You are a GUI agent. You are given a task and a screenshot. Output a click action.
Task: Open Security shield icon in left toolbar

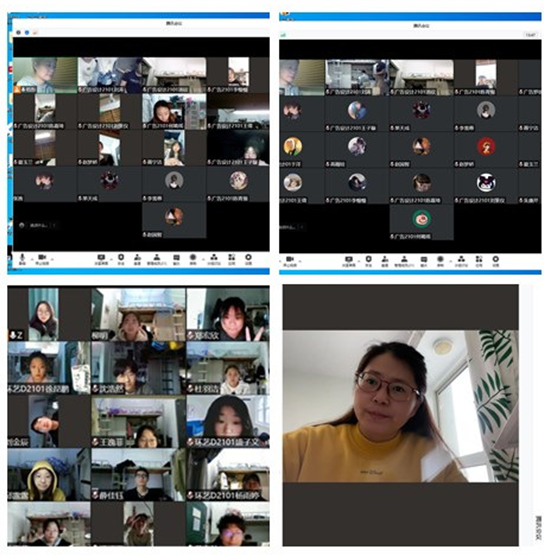[121, 259]
